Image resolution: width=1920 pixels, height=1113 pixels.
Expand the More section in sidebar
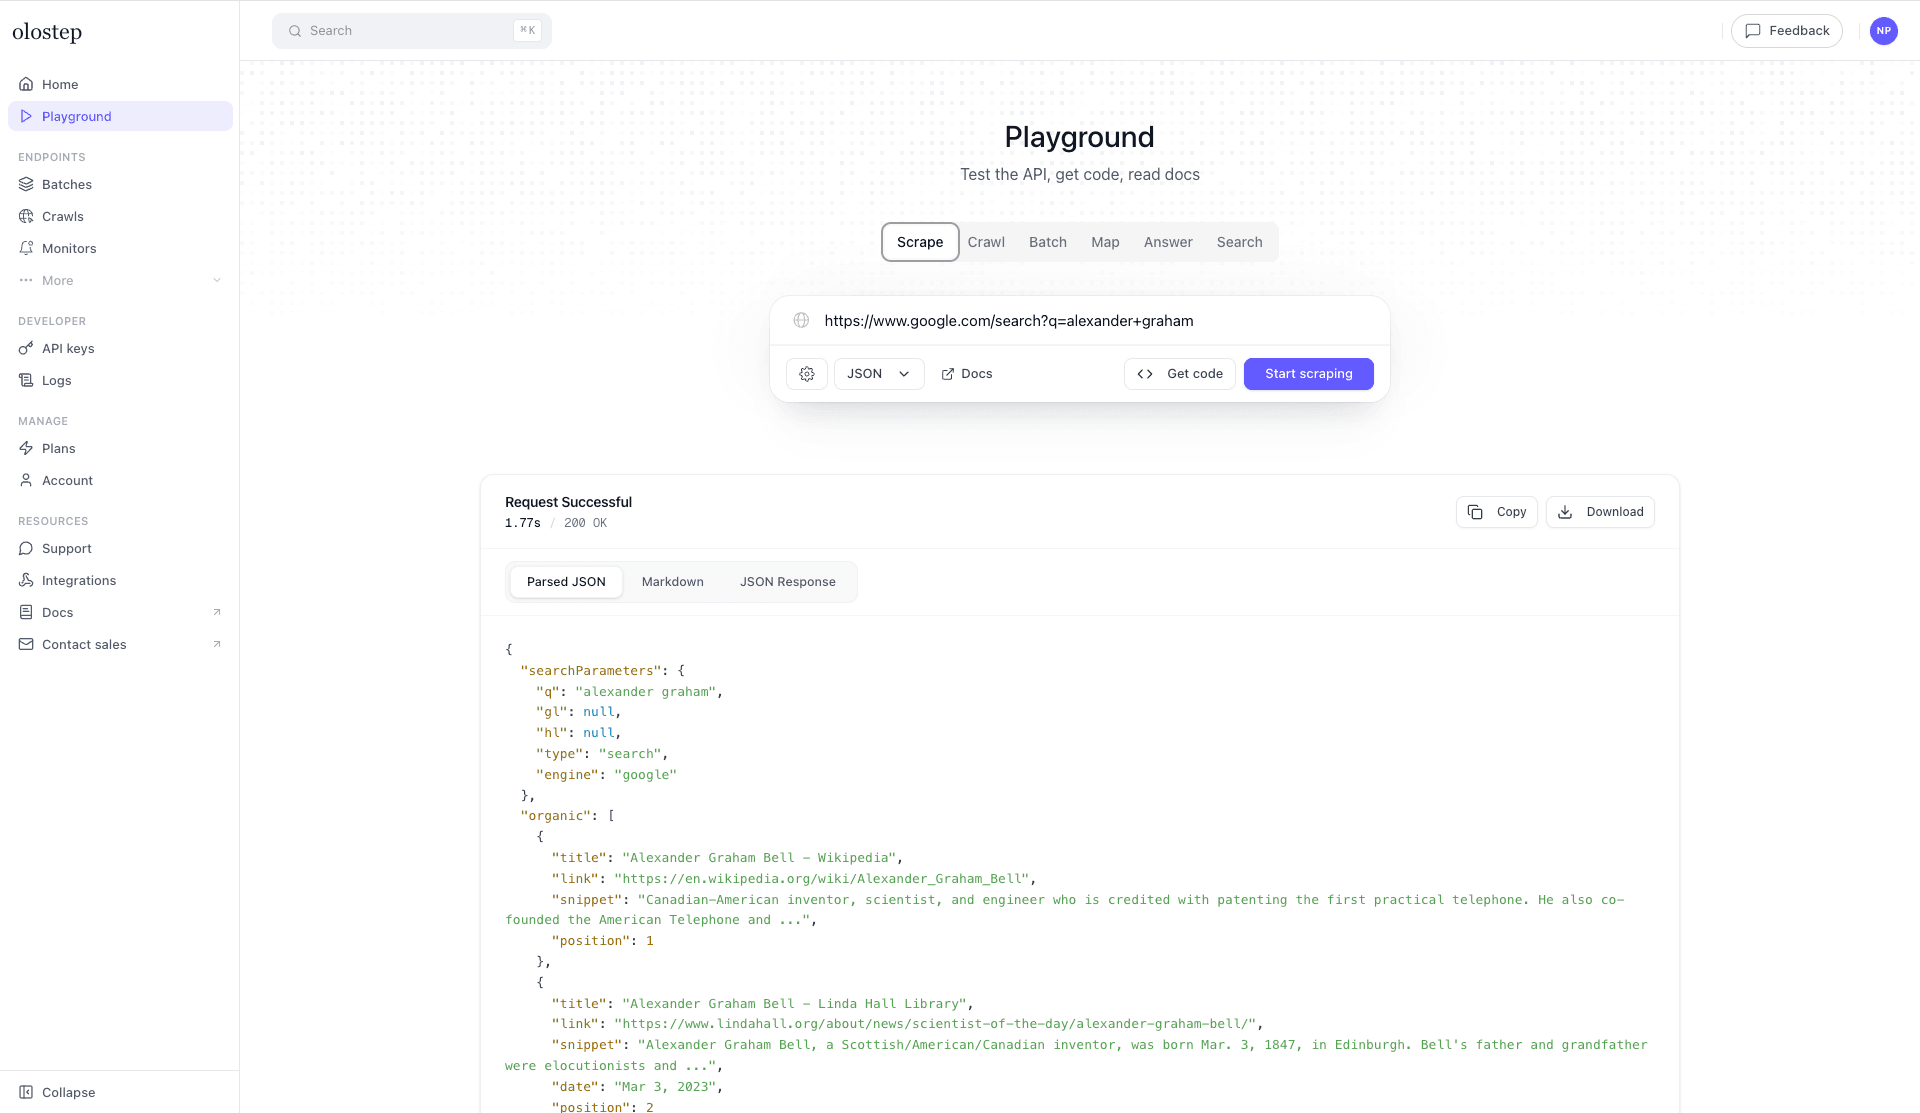(x=120, y=280)
